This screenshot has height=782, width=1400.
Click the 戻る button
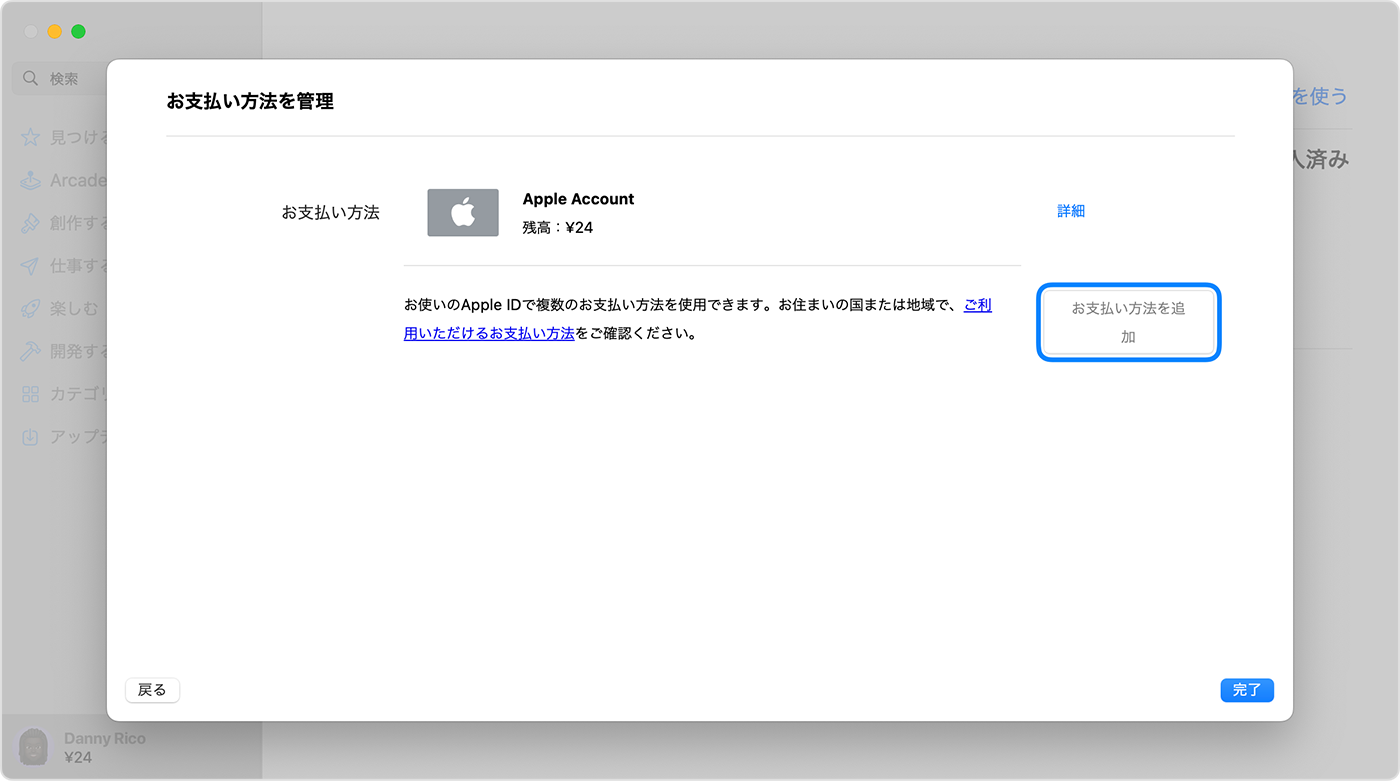coord(152,690)
